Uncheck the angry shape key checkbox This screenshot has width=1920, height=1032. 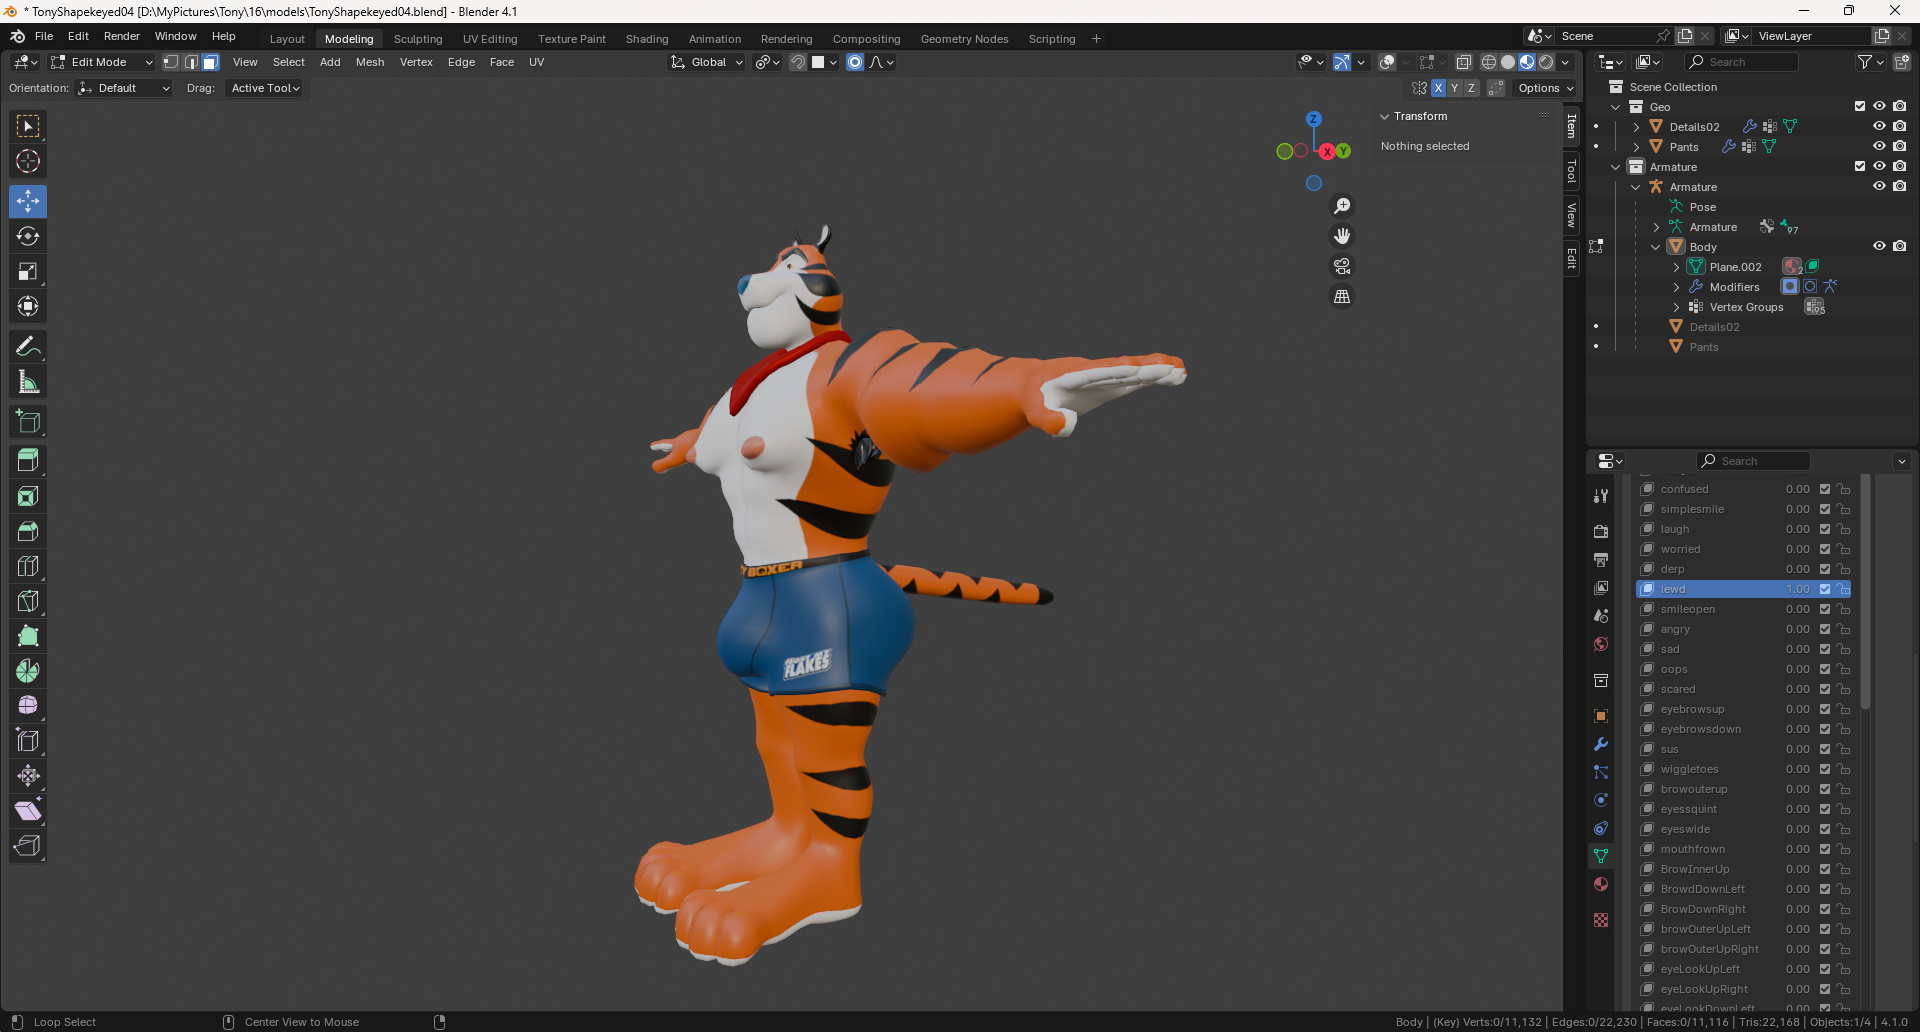[x=1825, y=629]
